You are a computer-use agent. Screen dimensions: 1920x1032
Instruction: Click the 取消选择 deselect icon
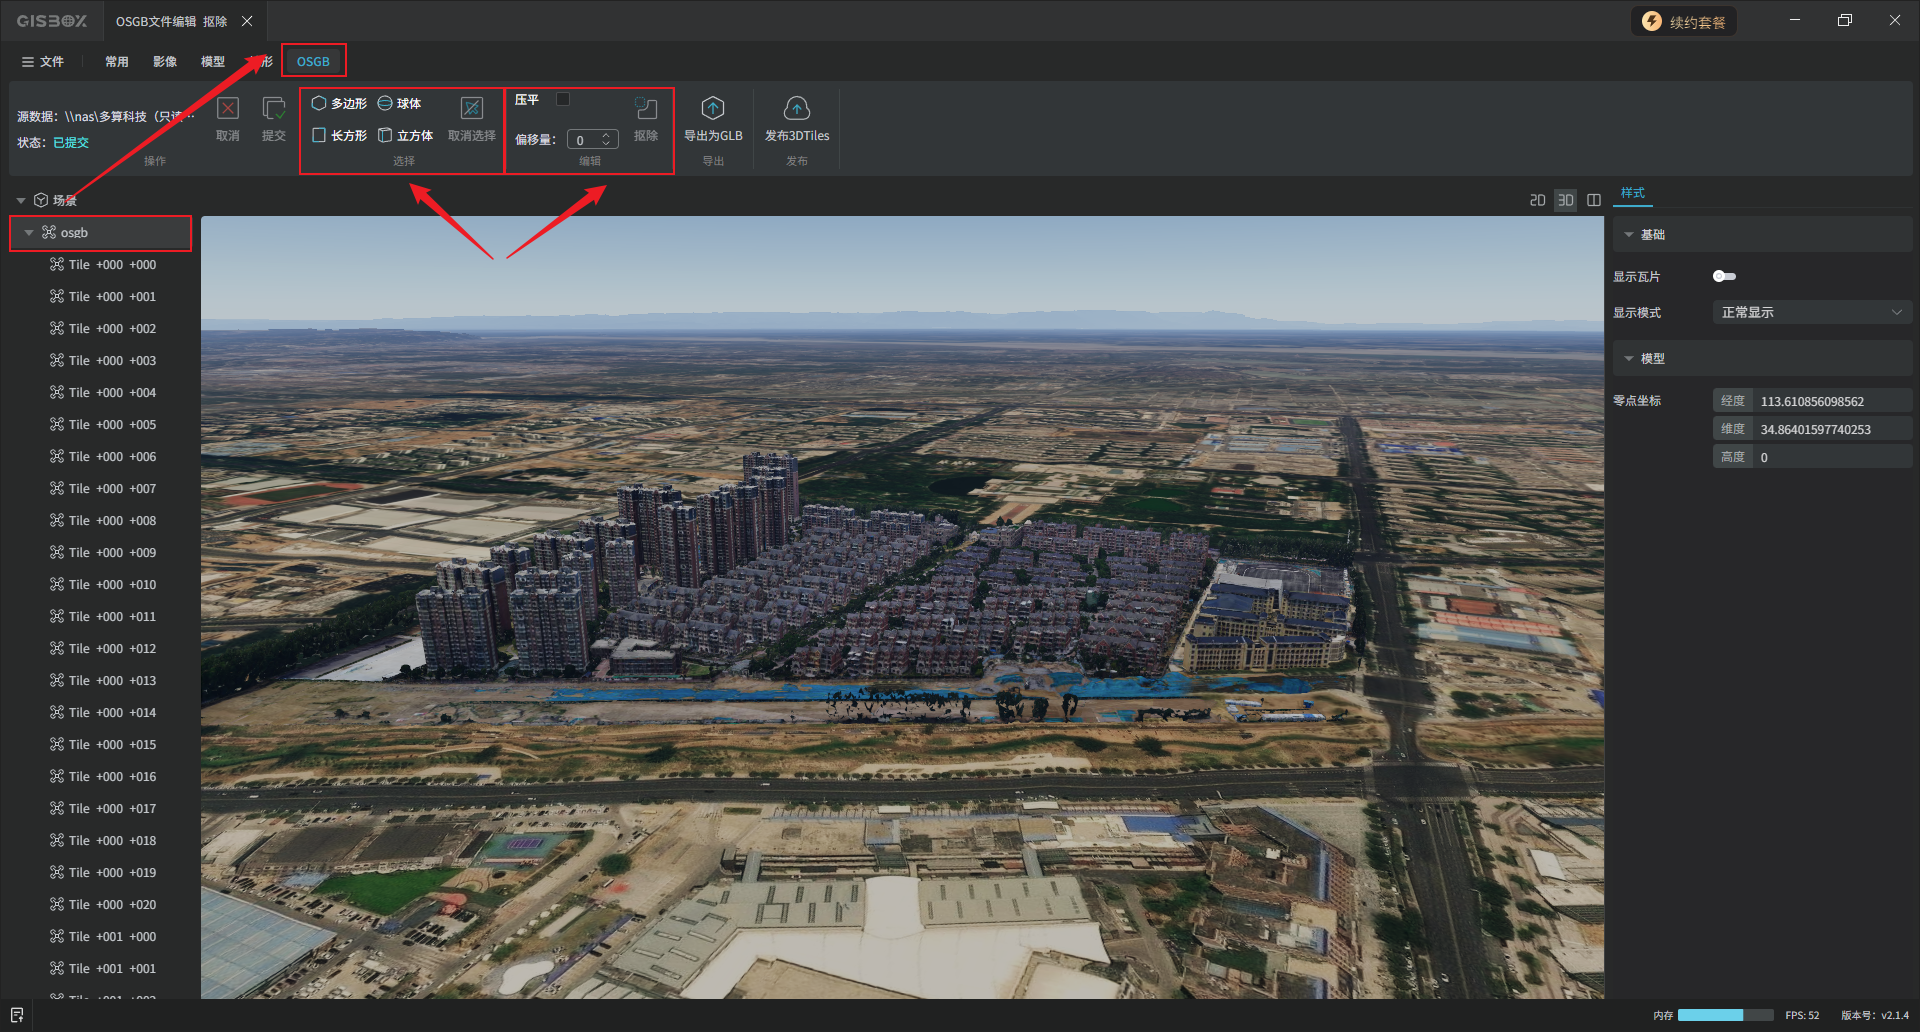[x=471, y=108]
